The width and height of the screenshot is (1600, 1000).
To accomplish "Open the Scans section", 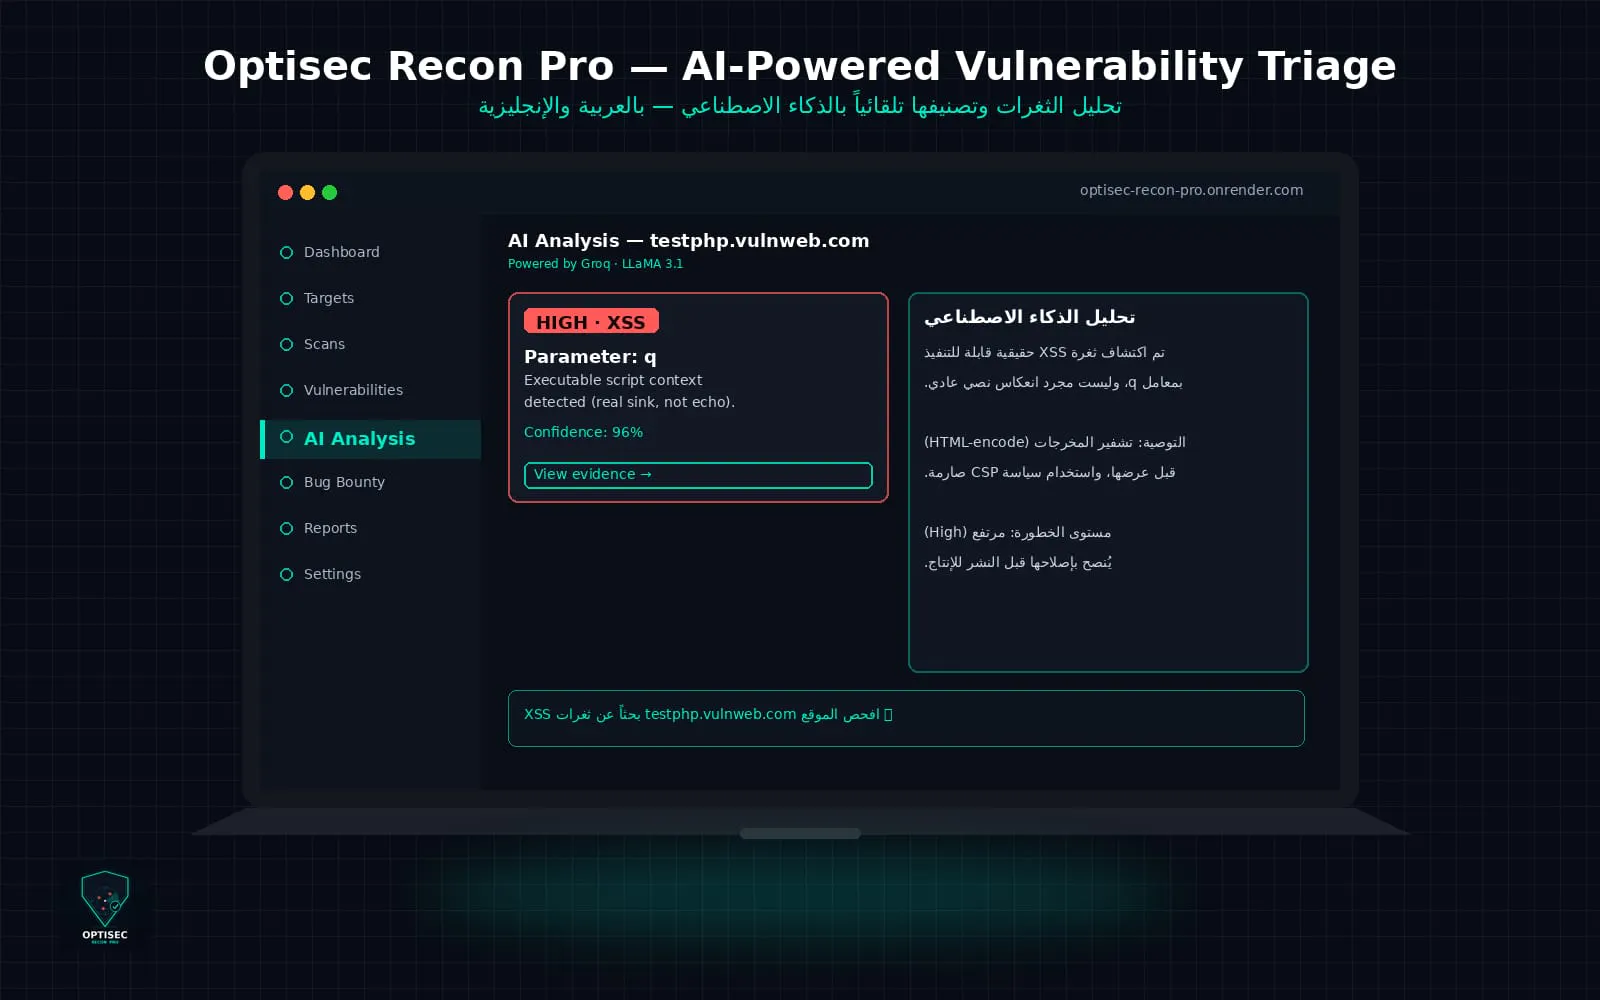I will click(x=324, y=344).
